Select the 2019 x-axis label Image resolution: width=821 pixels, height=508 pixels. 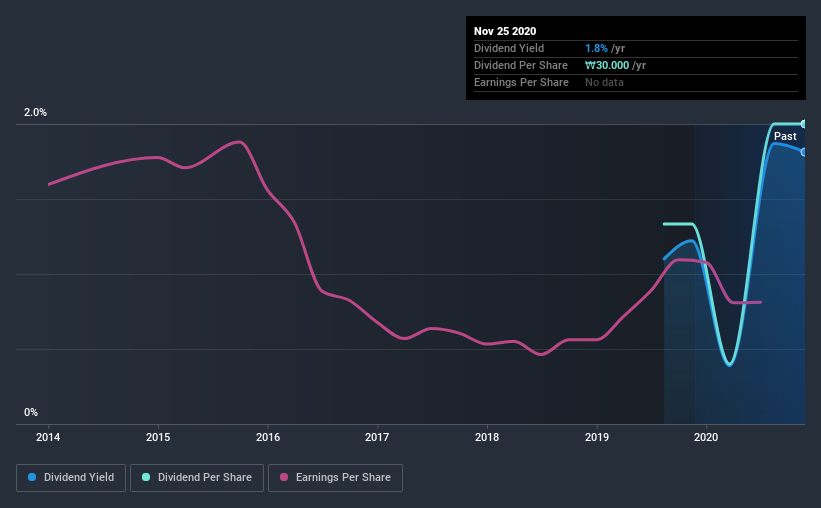click(x=597, y=437)
